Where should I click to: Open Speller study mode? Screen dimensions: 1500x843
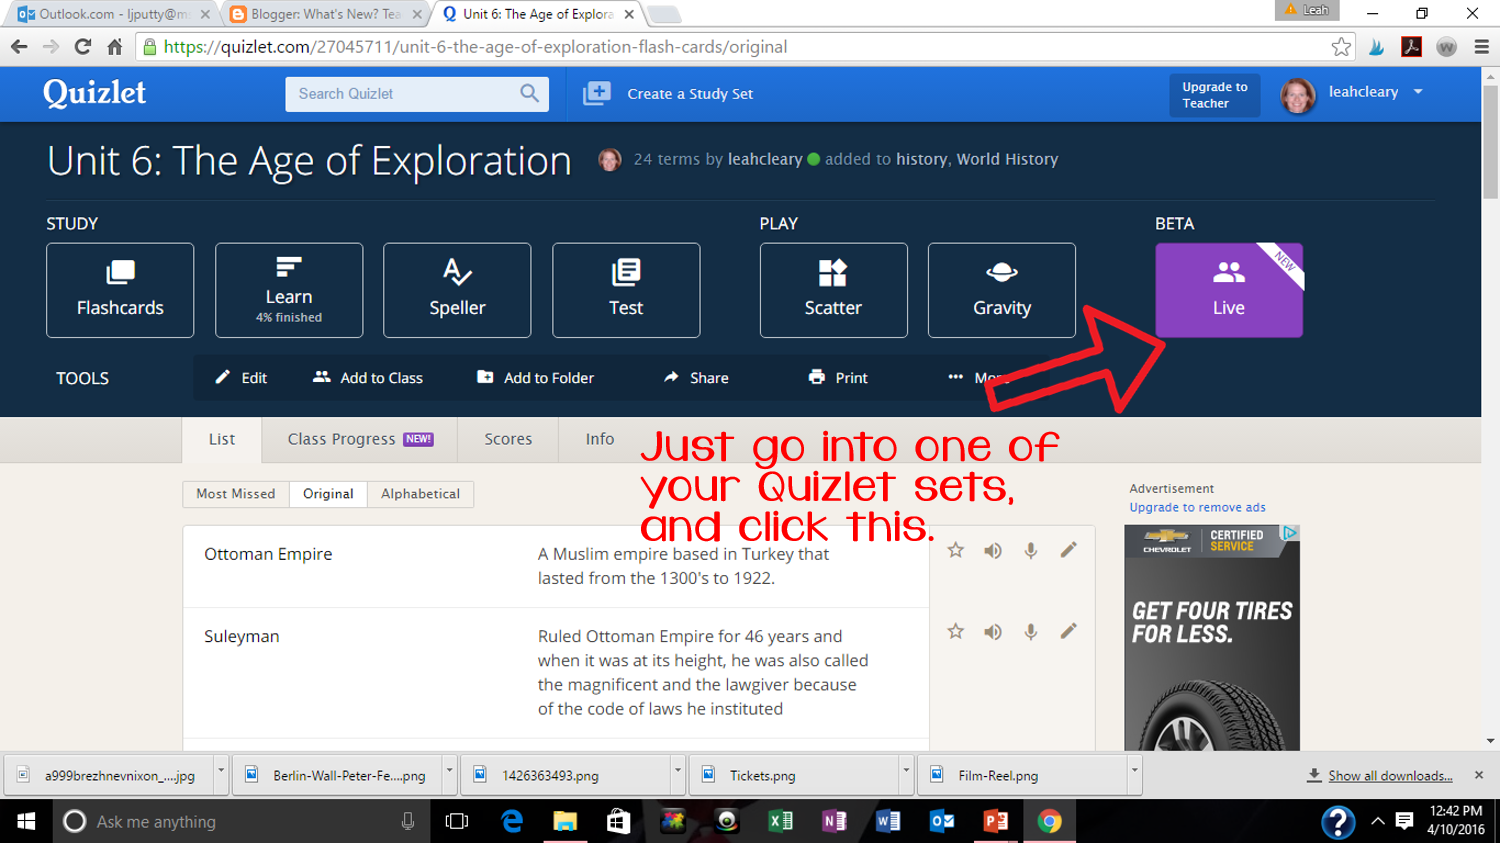[x=457, y=290]
